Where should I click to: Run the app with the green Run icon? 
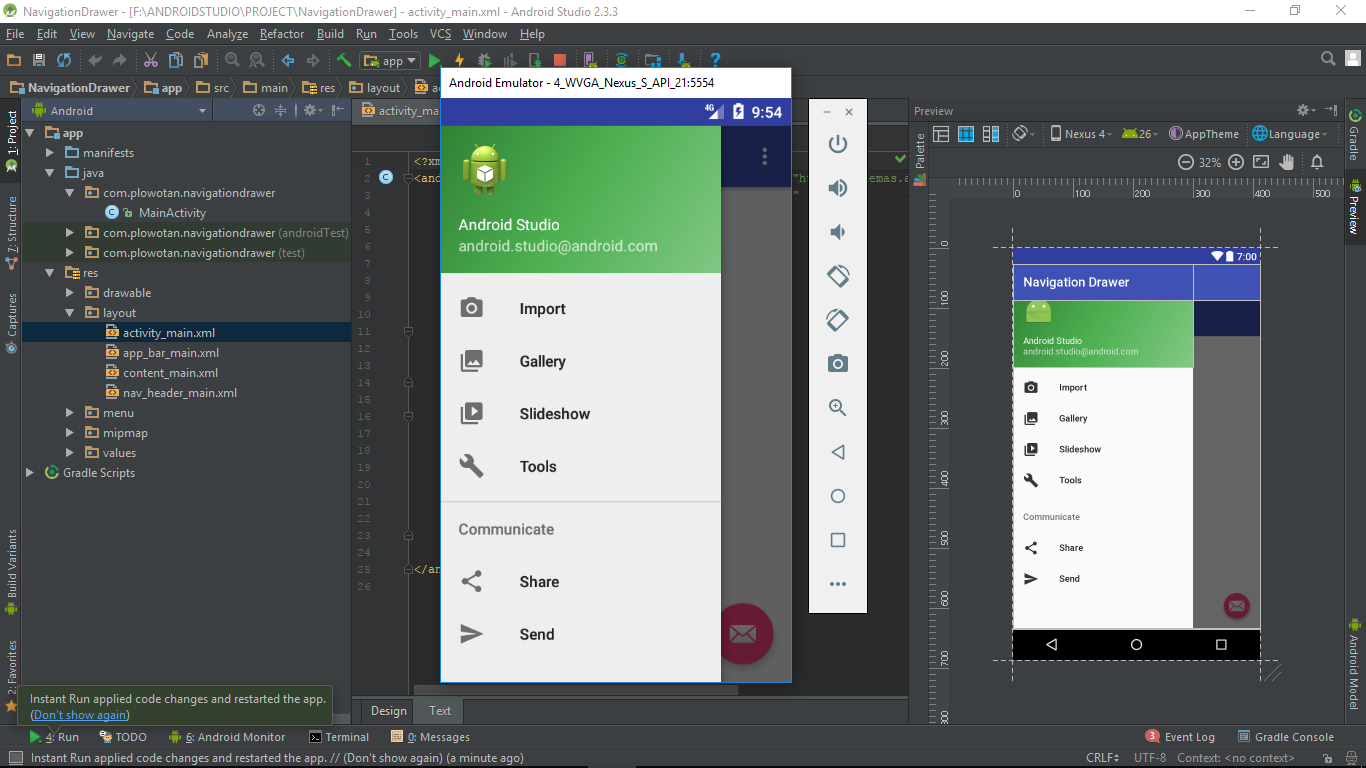pyautogui.click(x=434, y=59)
